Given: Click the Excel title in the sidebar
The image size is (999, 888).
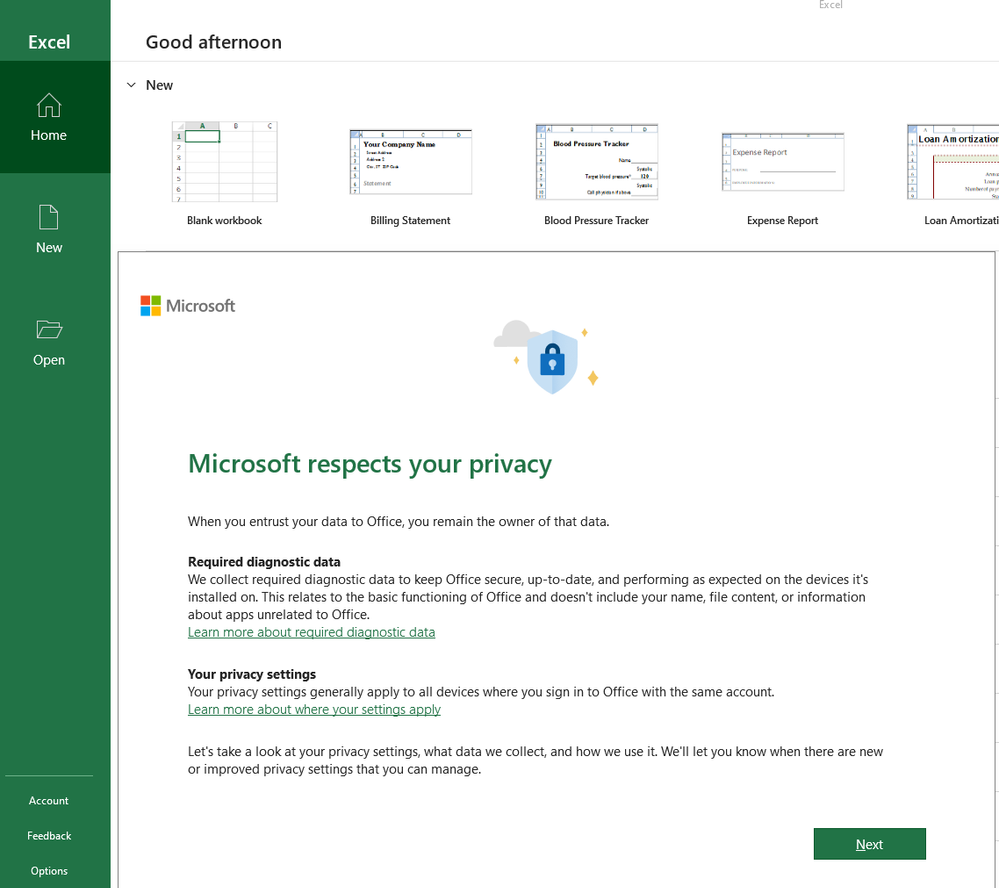Looking at the screenshot, I should click(49, 42).
